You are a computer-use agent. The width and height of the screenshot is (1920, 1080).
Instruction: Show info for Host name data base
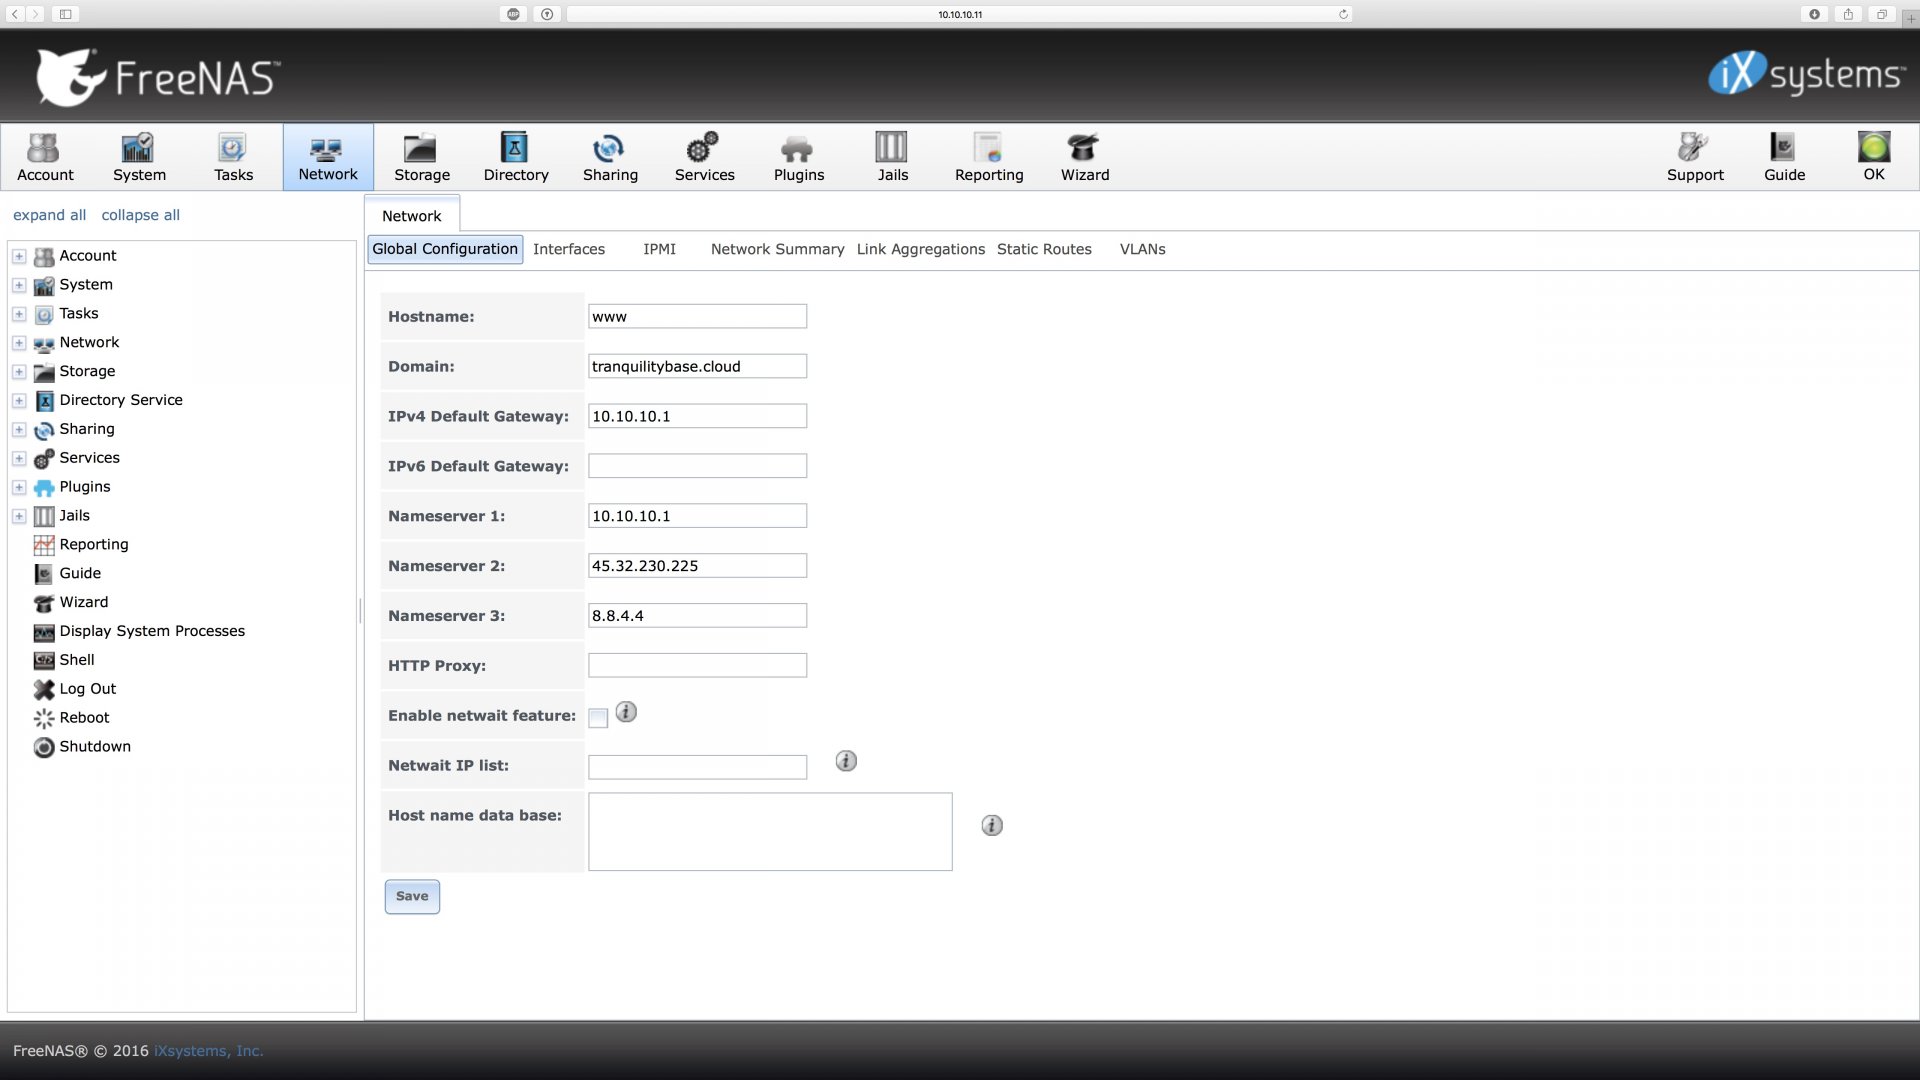[991, 826]
